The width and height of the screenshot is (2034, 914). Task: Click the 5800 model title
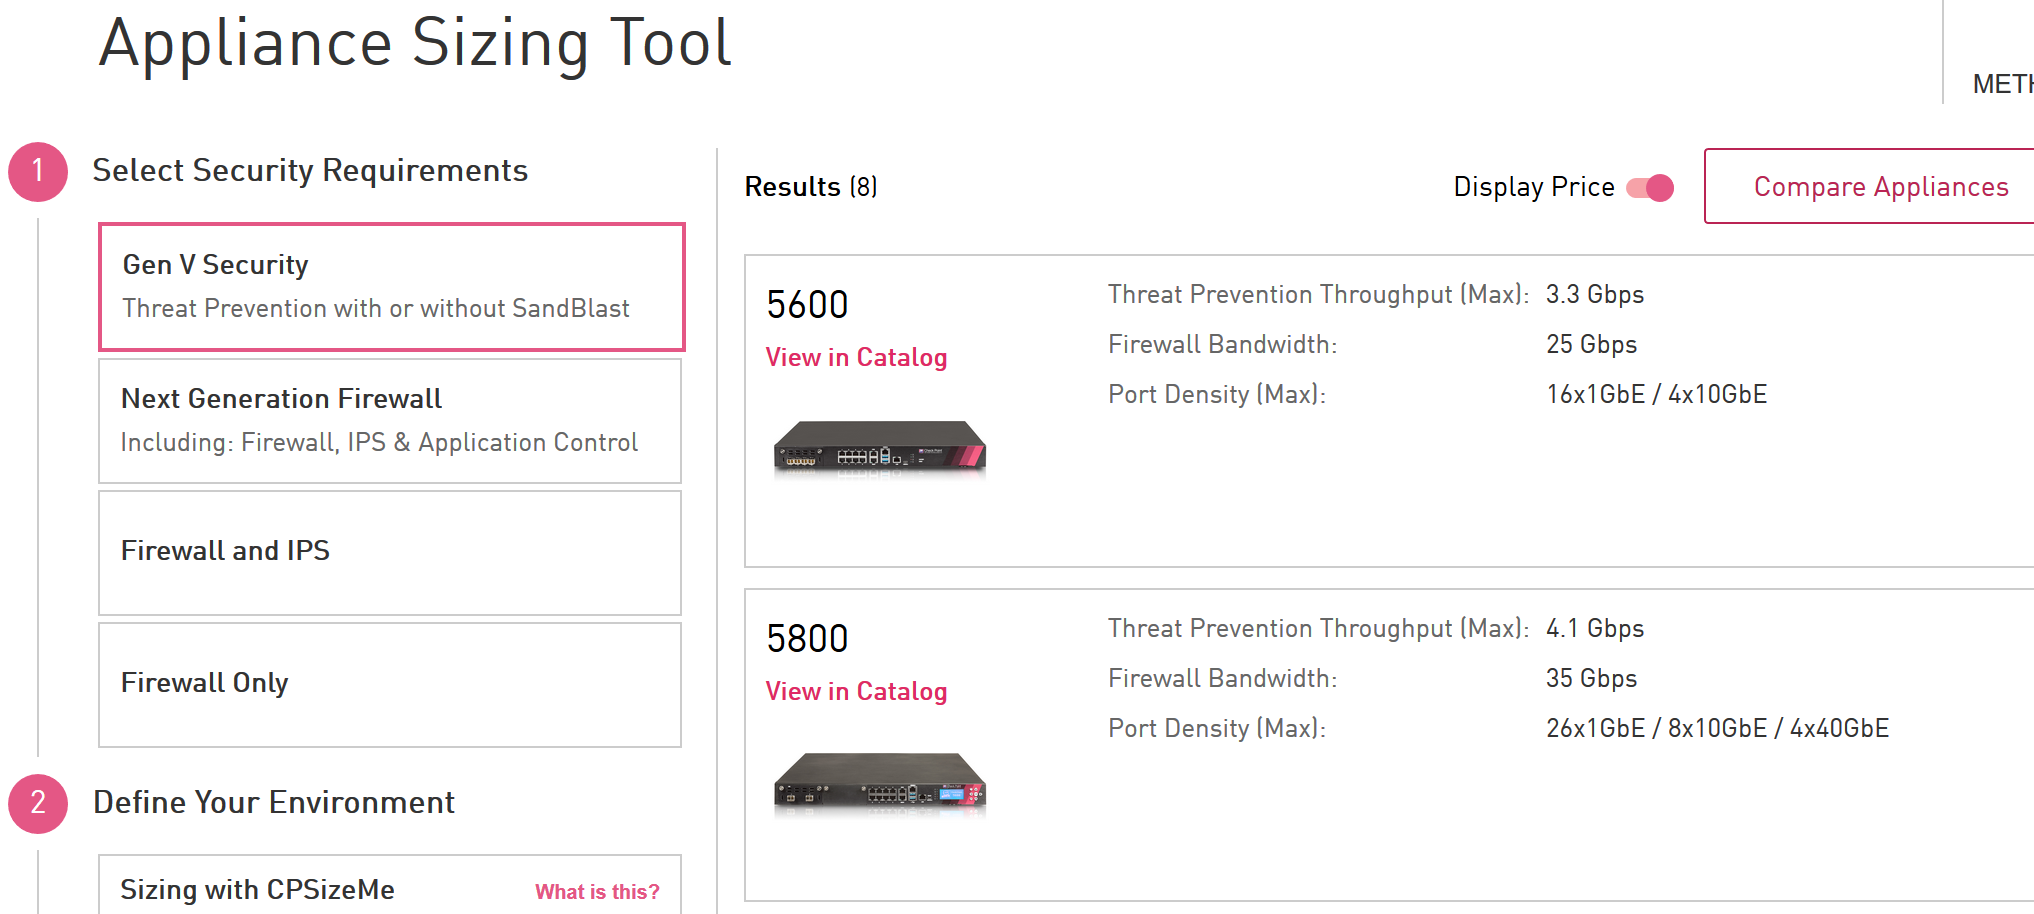click(x=807, y=638)
